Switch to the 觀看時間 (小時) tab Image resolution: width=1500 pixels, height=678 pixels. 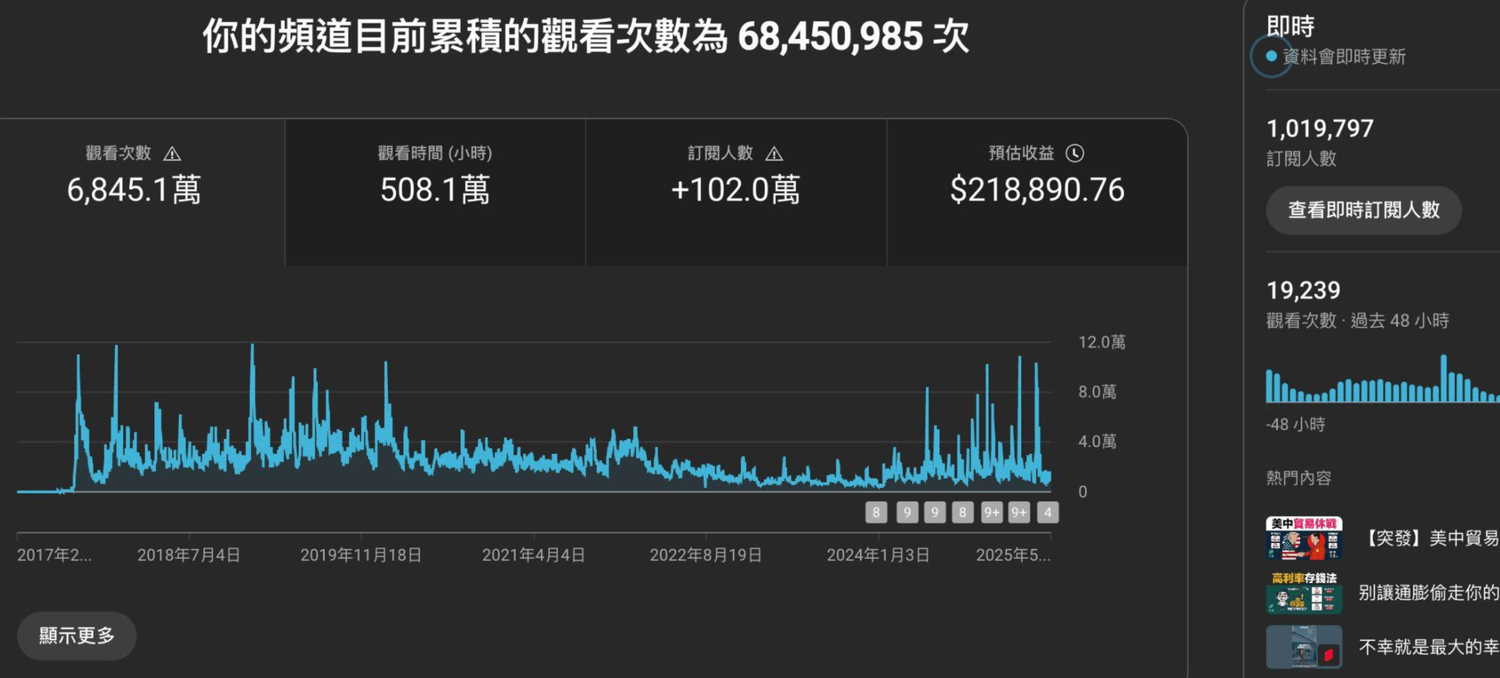click(435, 193)
